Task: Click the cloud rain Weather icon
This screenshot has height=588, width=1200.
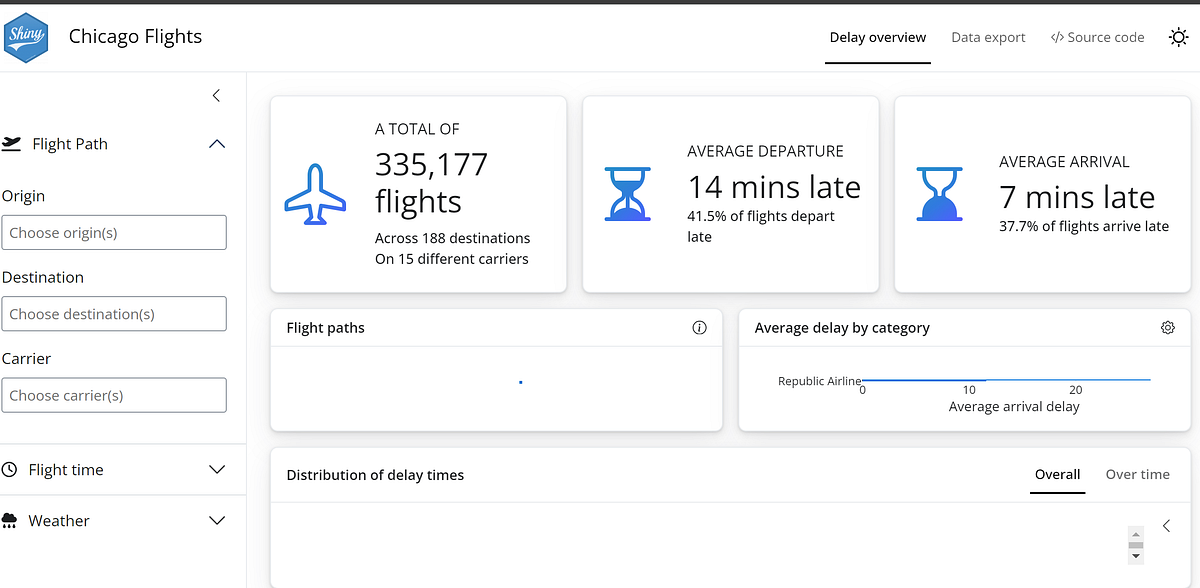Action: coord(10,520)
